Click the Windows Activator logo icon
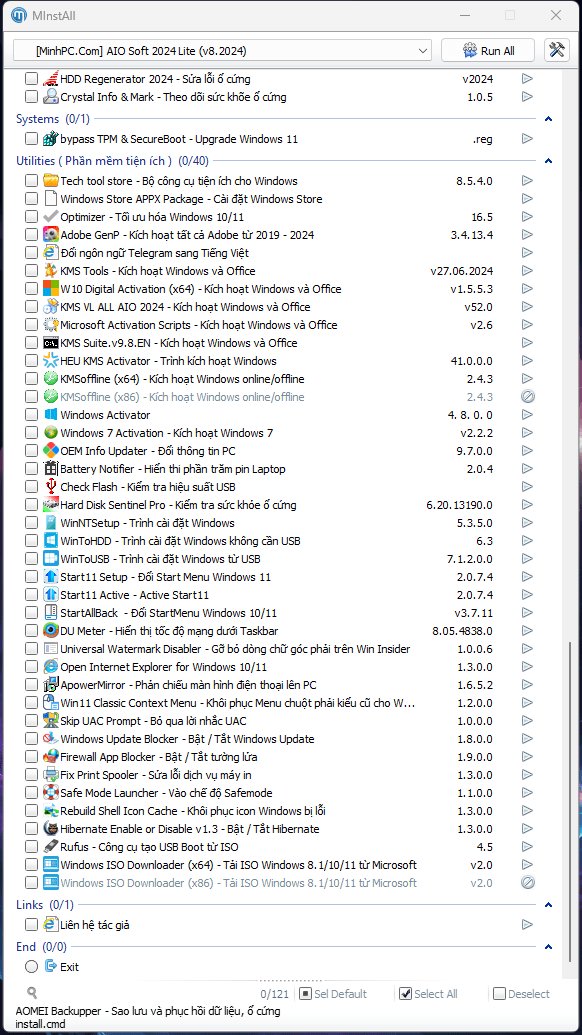Image resolution: width=582 pixels, height=1035 pixels. (51, 415)
